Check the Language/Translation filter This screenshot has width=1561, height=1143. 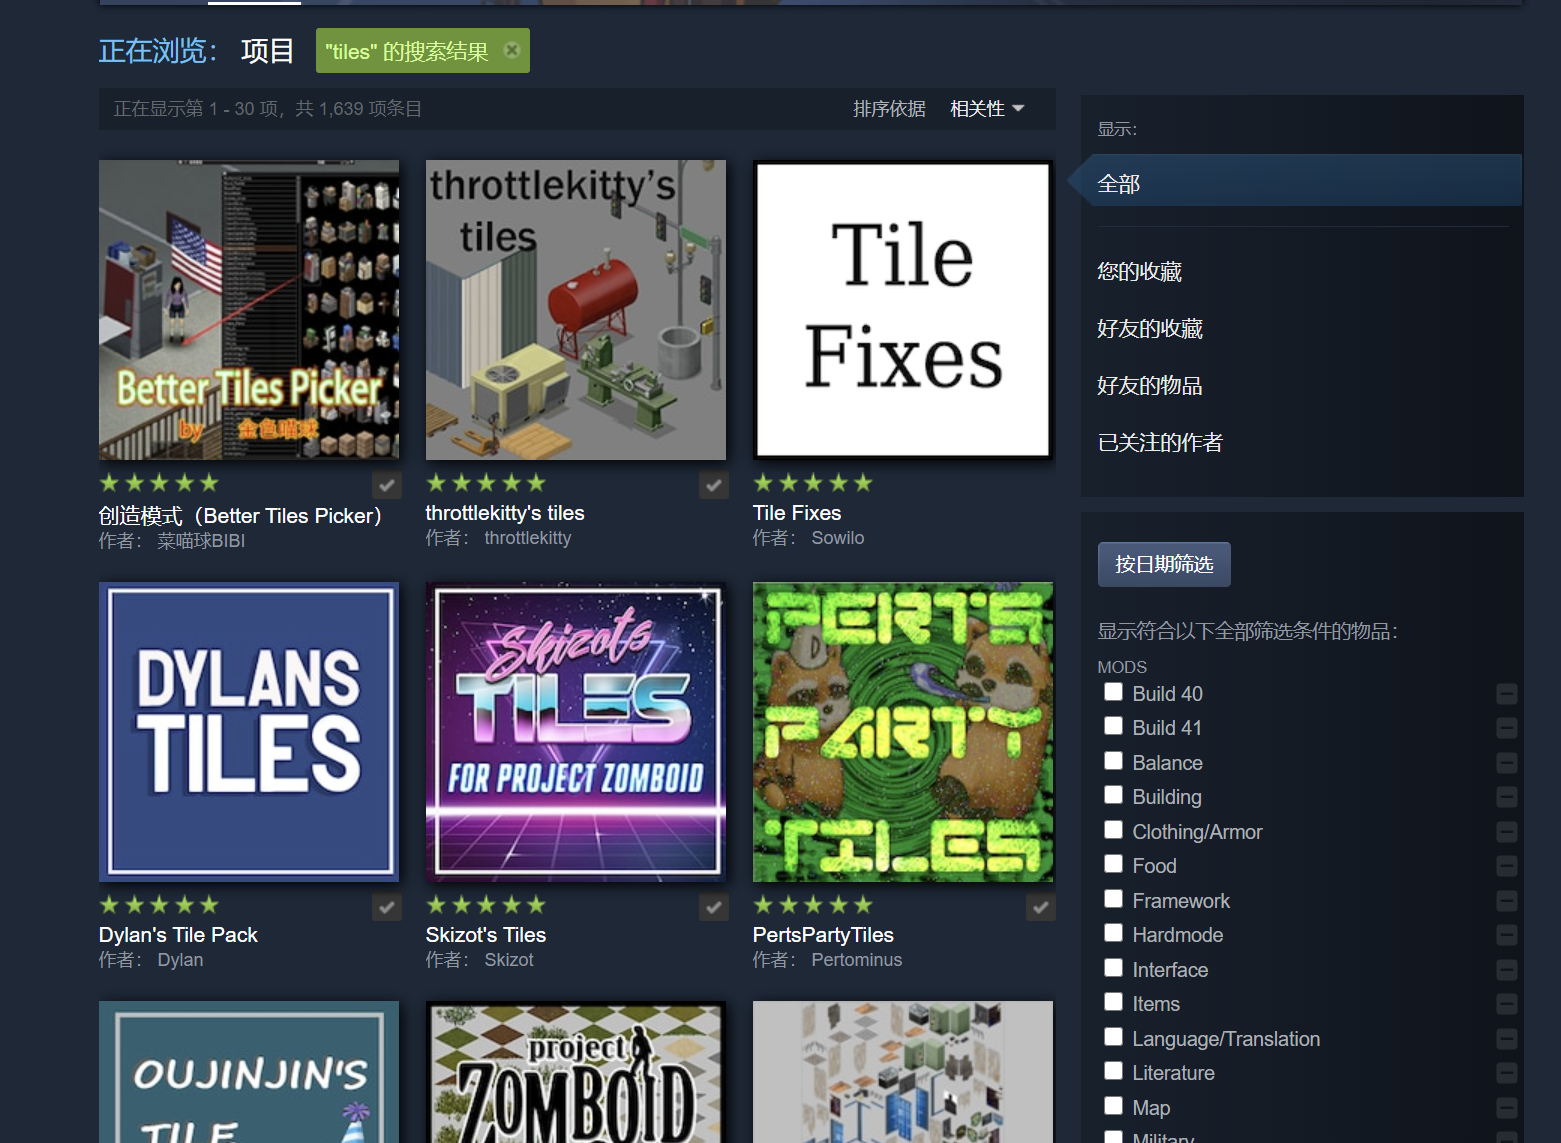pyautogui.click(x=1113, y=1037)
